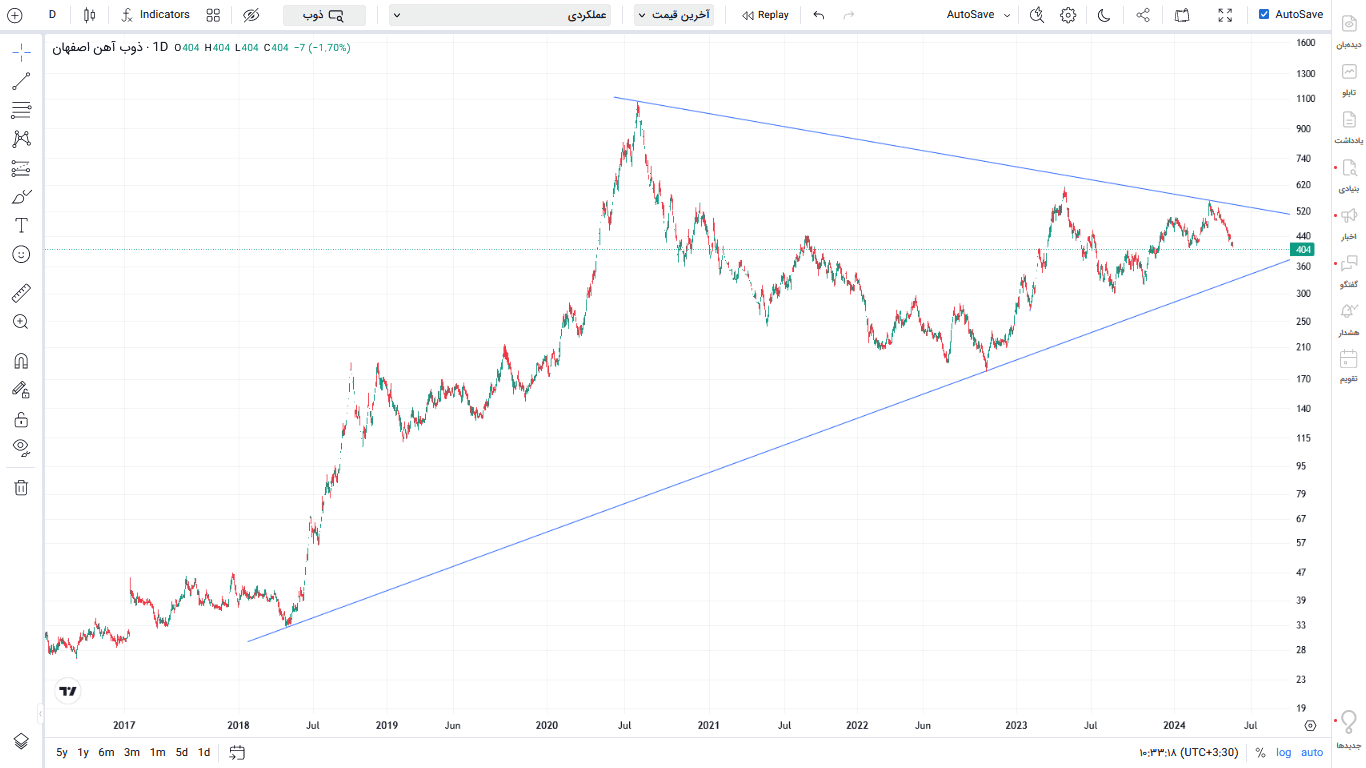The width and height of the screenshot is (1366, 768).
Task: Click the 404 current price label
Action: click(1302, 249)
